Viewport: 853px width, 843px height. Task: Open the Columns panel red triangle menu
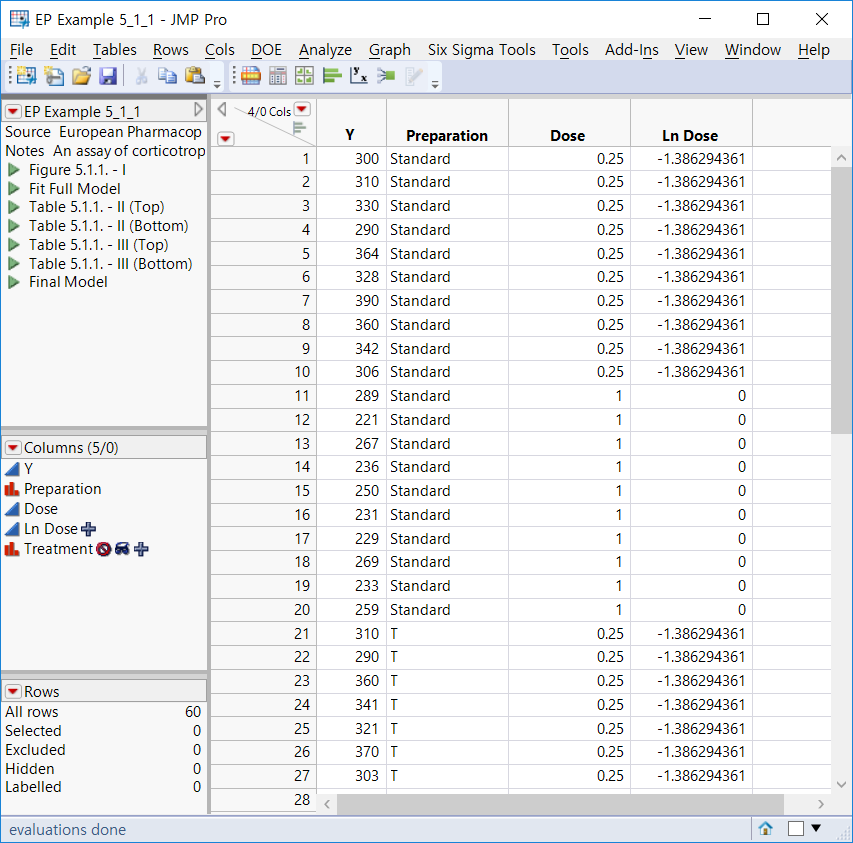(x=13, y=448)
